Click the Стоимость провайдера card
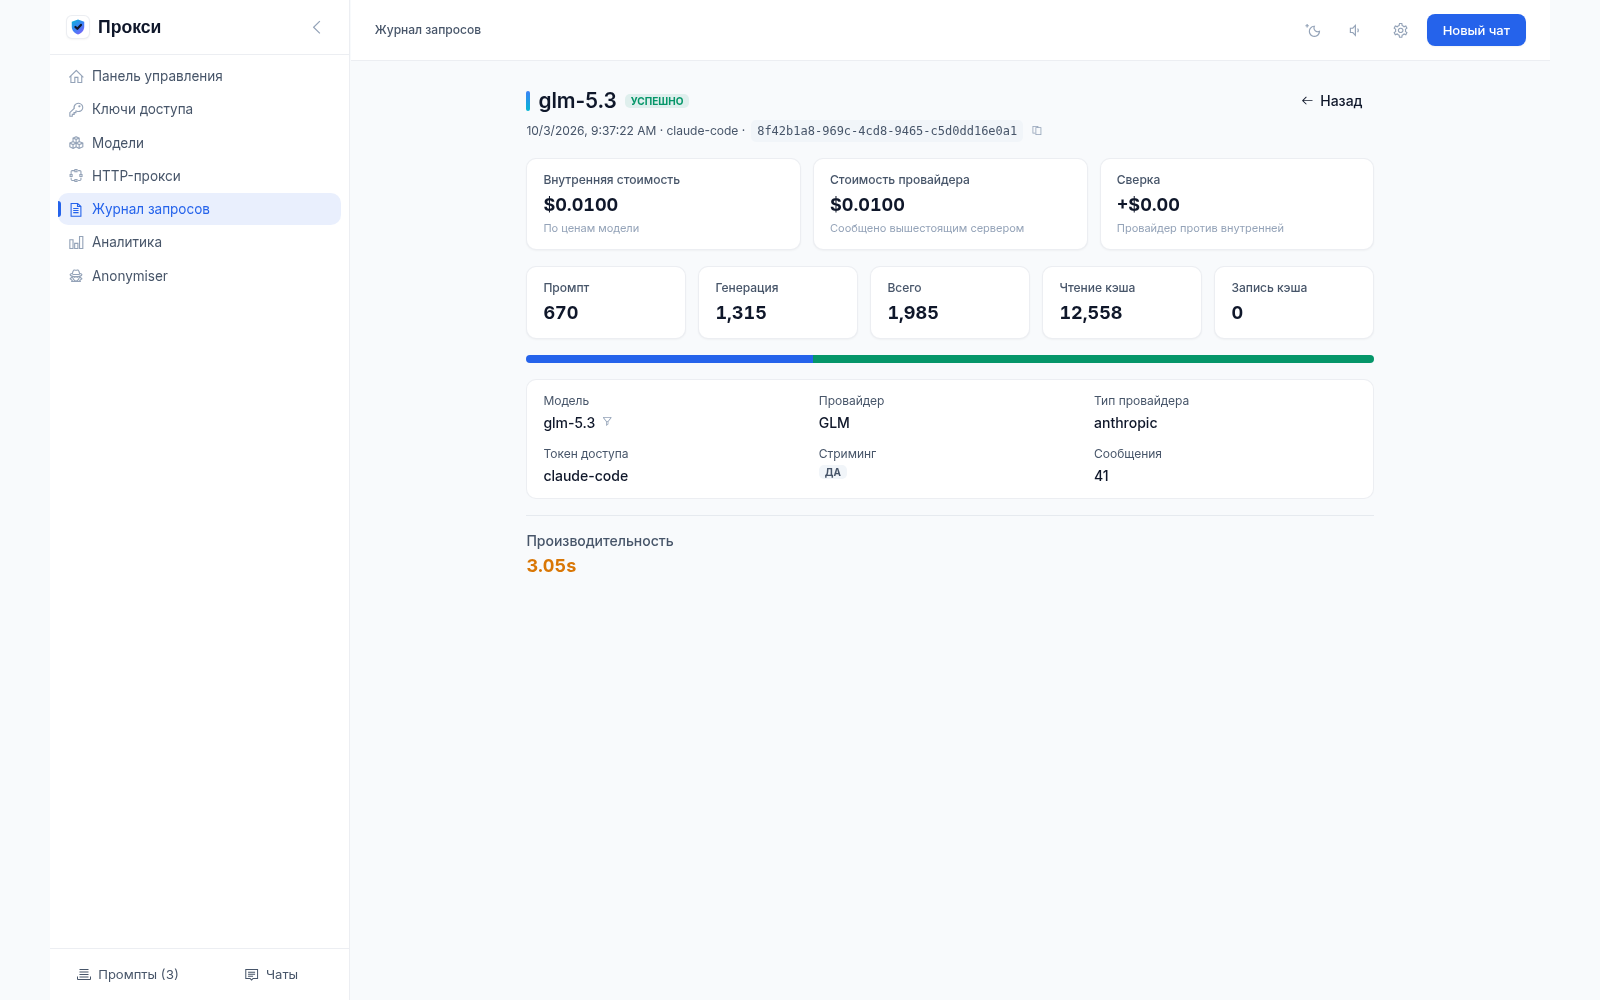Image resolution: width=1600 pixels, height=1000 pixels. coord(950,204)
